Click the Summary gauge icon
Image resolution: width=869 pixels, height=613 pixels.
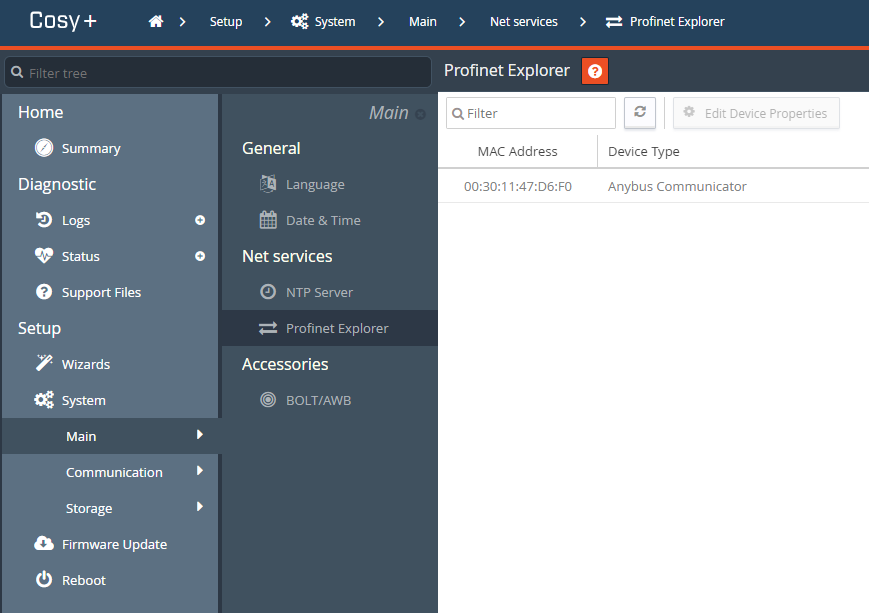pos(44,148)
